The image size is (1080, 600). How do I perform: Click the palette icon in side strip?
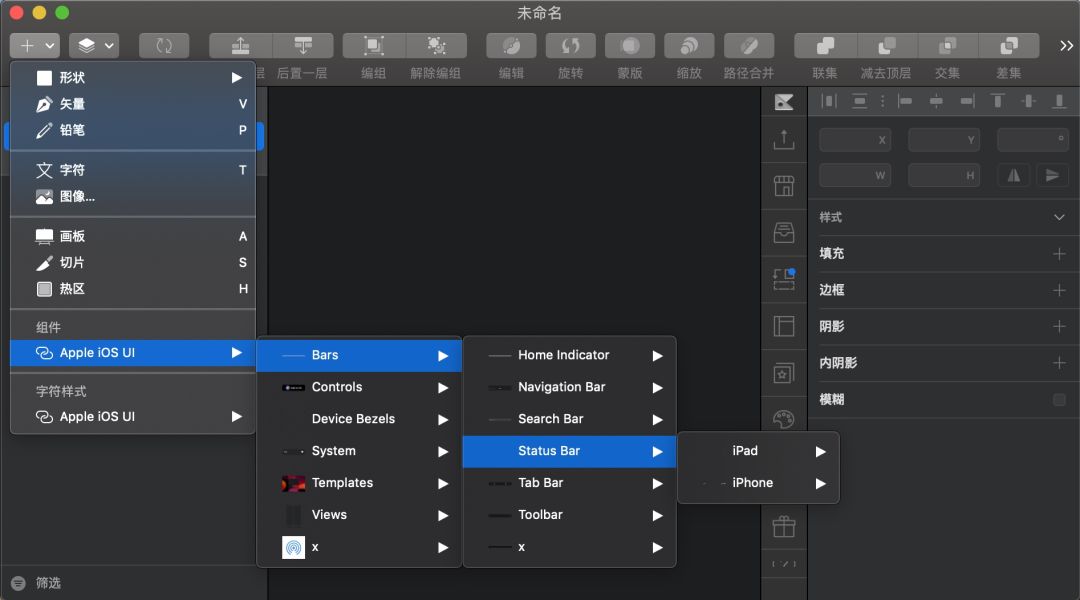pos(784,419)
